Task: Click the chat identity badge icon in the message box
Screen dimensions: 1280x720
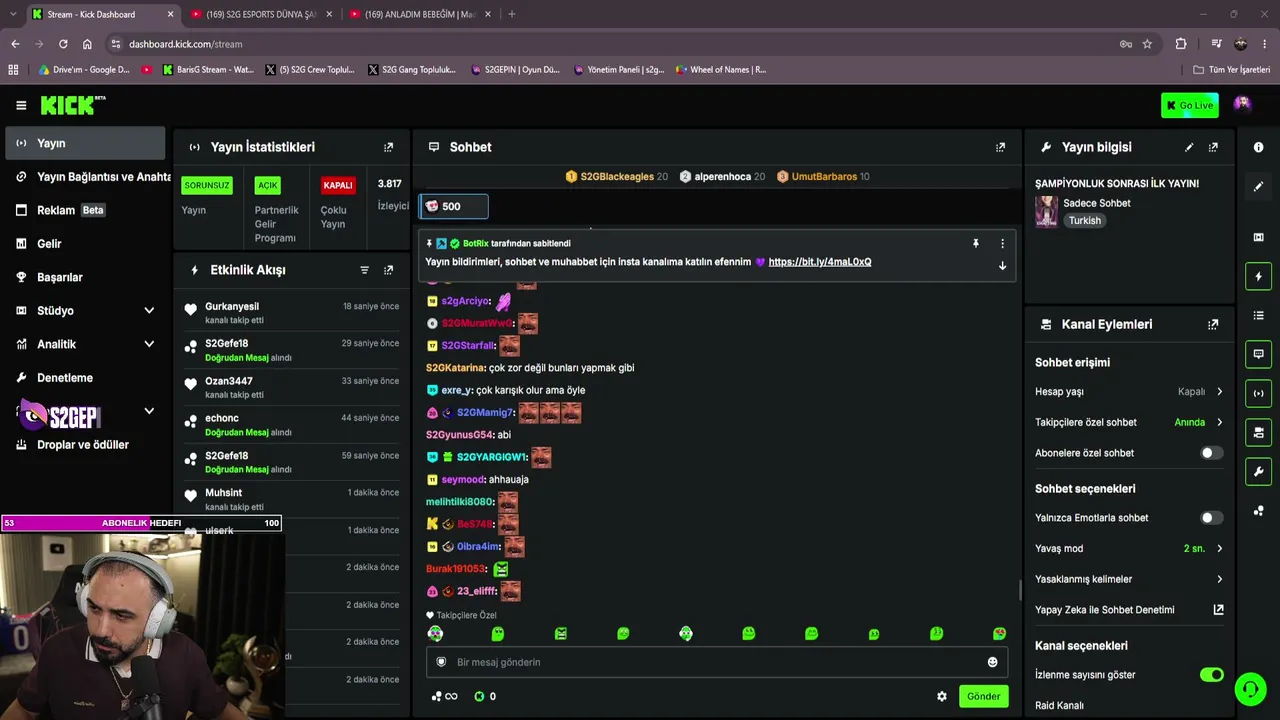Action: 441,662
